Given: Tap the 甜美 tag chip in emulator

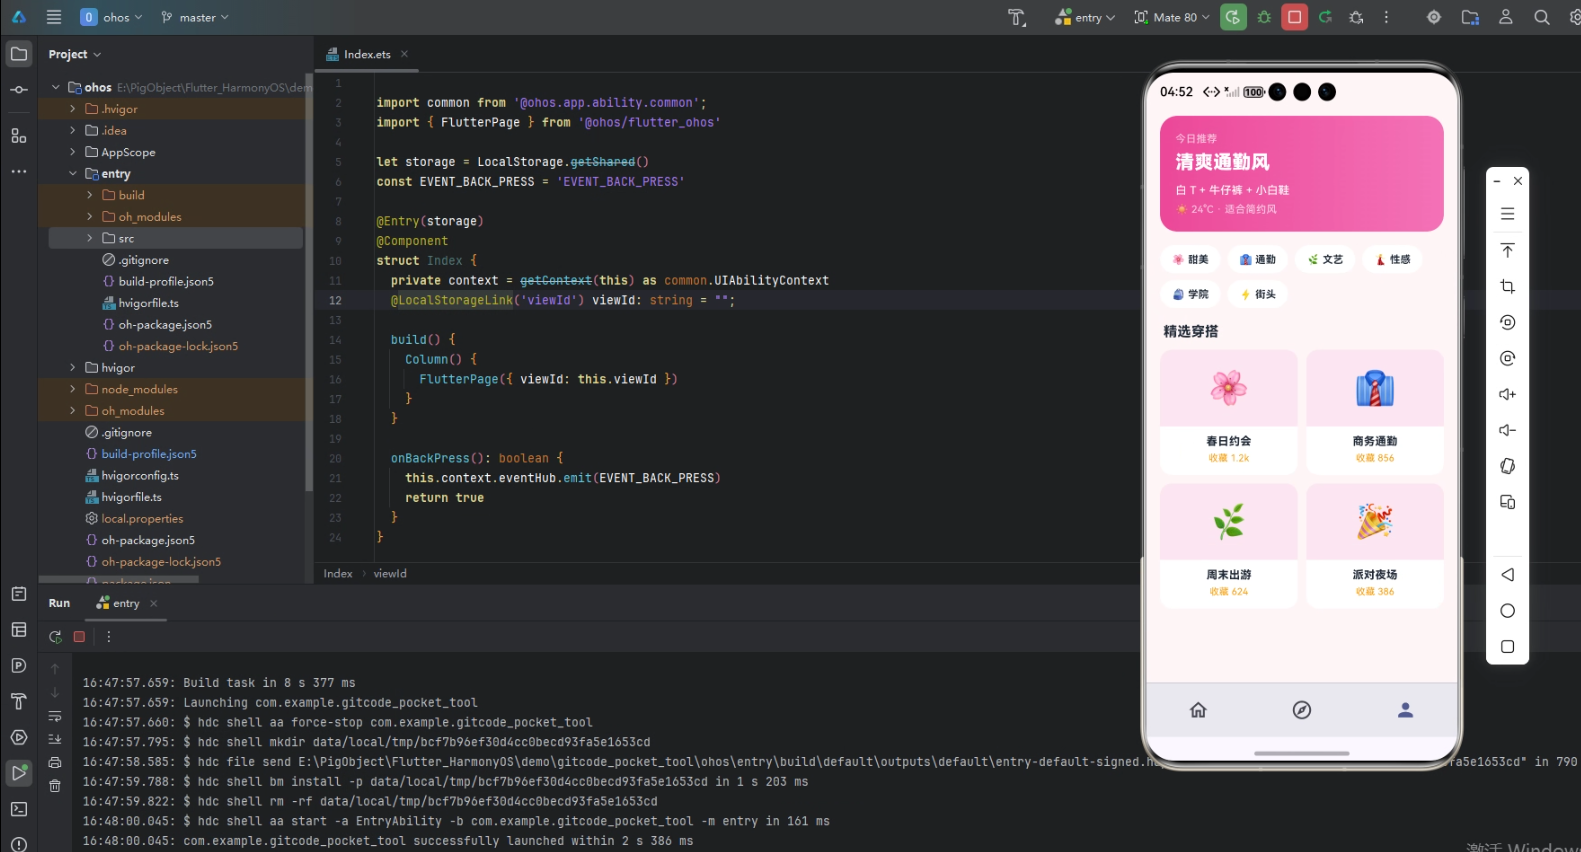Looking at the screenshot, I should point(1190,259).
